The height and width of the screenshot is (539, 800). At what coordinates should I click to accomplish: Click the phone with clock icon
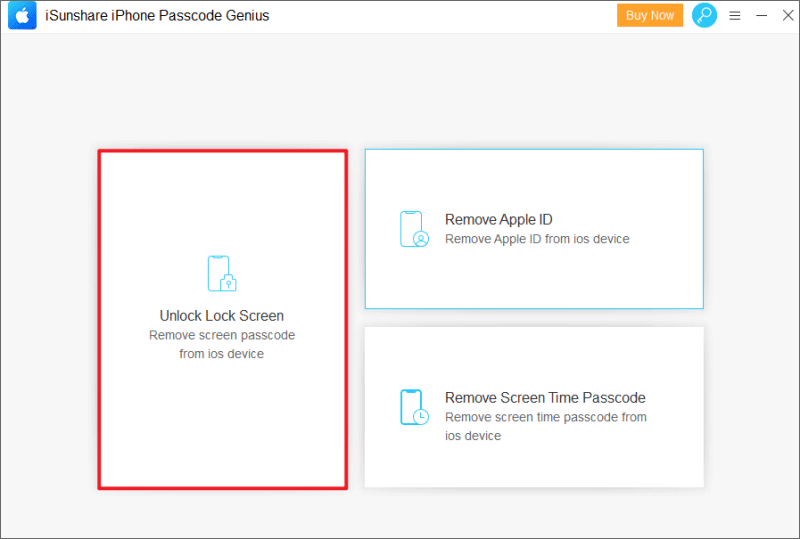click(x=414, y=407)
